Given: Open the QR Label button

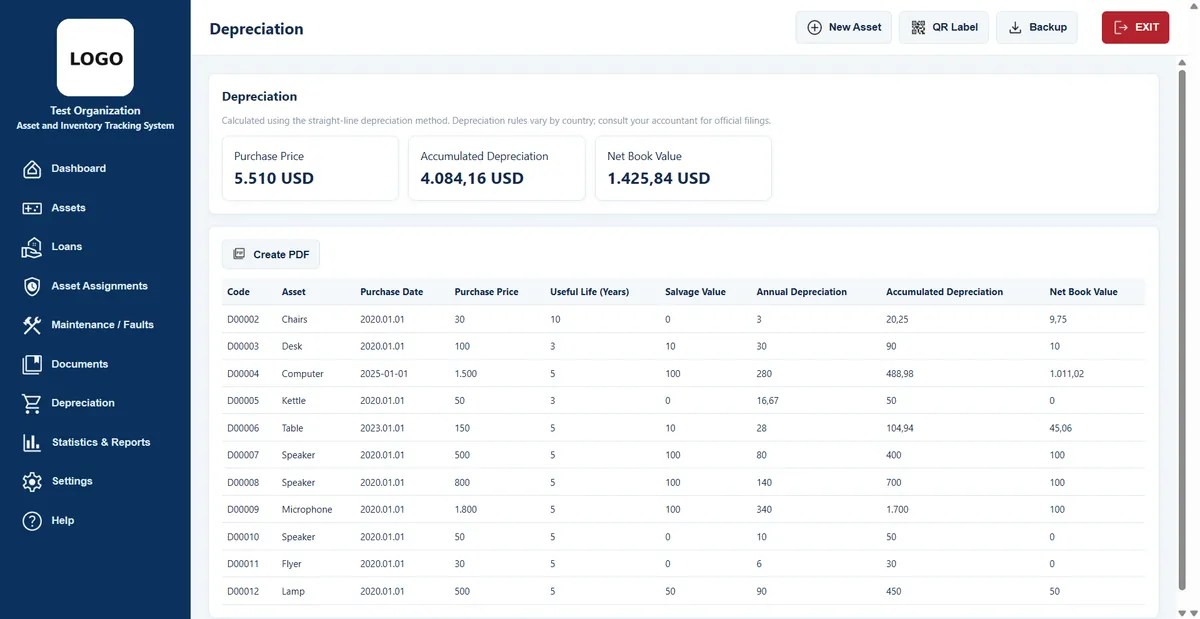Looking at the screenshot, I should (944, 27).
